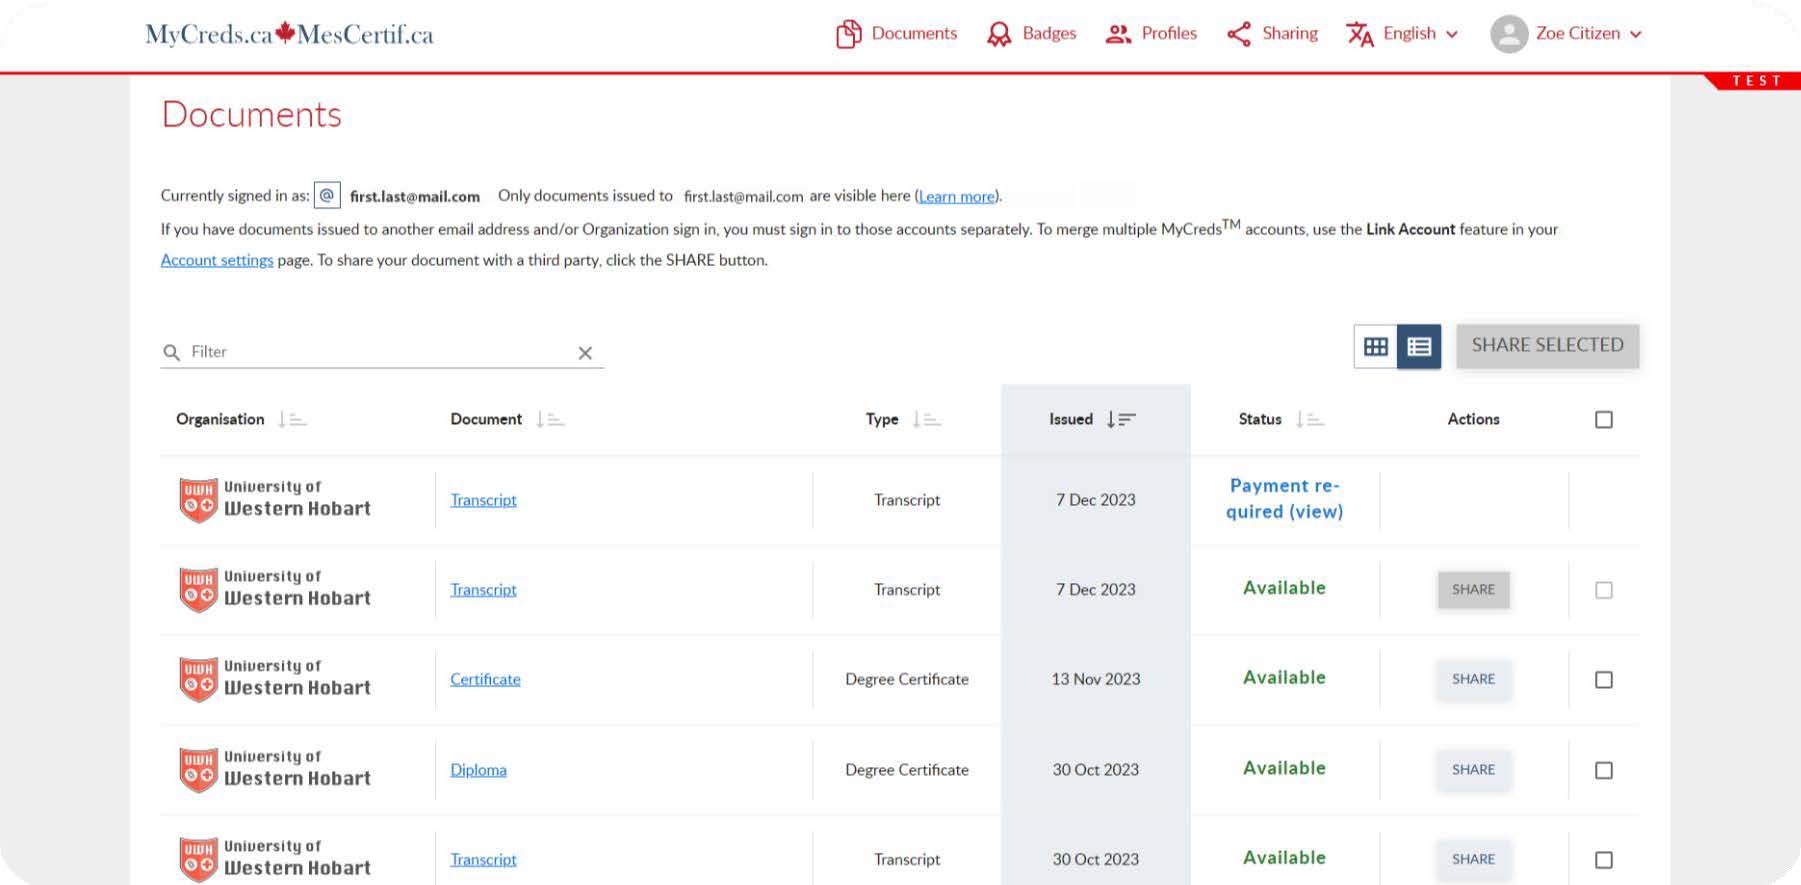
Task: Expand the Zoe Citizen account menu arrow
Action: (1636, 34)
